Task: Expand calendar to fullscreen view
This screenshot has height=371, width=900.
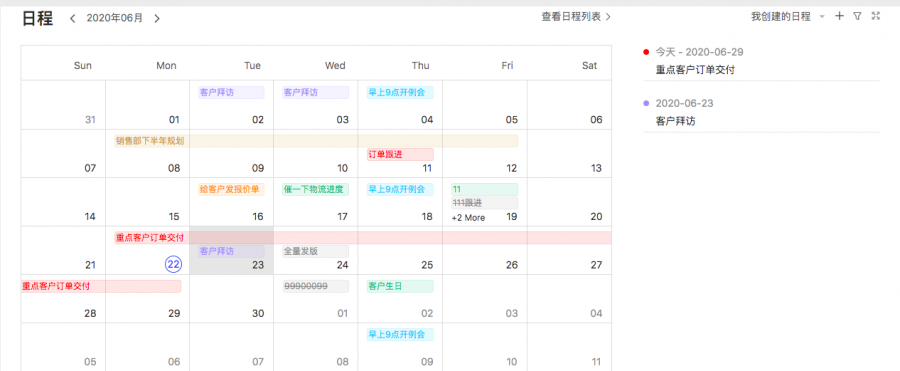Action: [x=875, y=16]
